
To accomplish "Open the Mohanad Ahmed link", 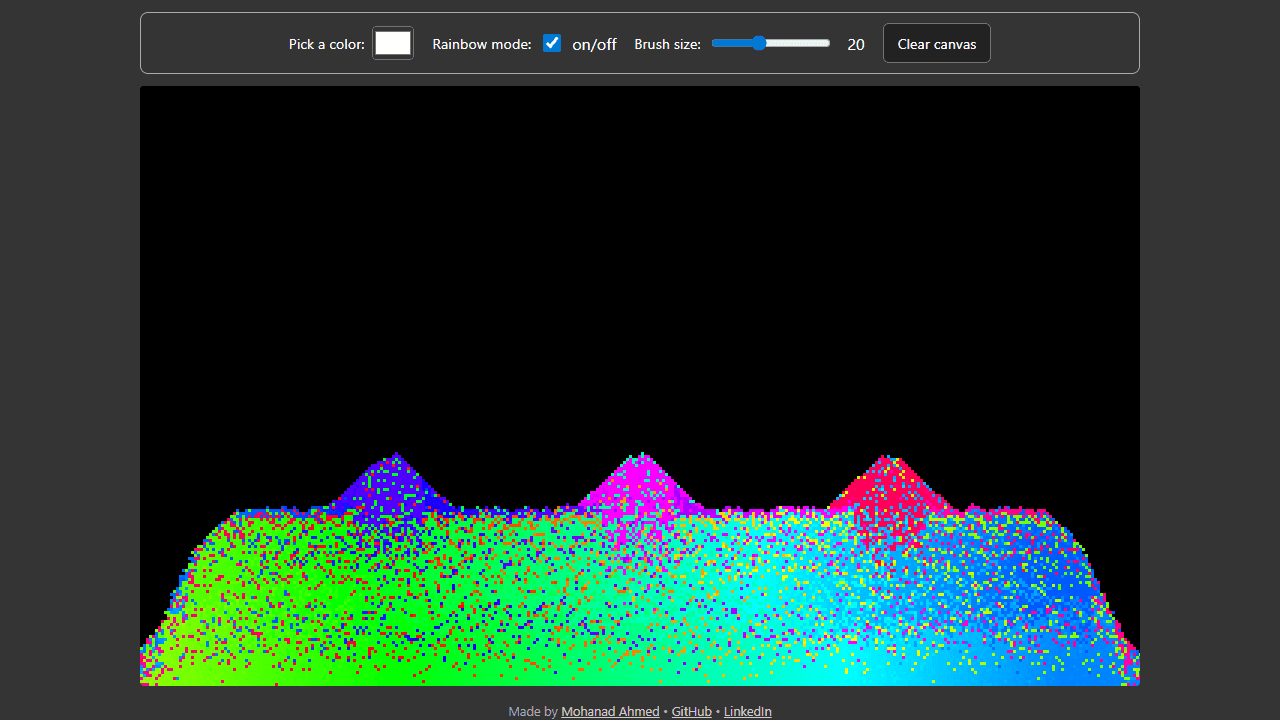I will click(x=610, y=711).
